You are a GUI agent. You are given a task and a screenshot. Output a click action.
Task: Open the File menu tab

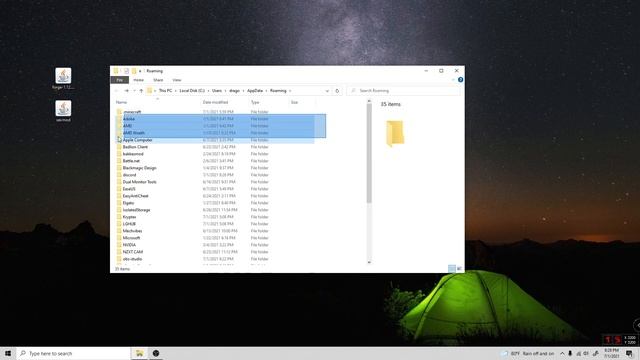tap(120, 80)
